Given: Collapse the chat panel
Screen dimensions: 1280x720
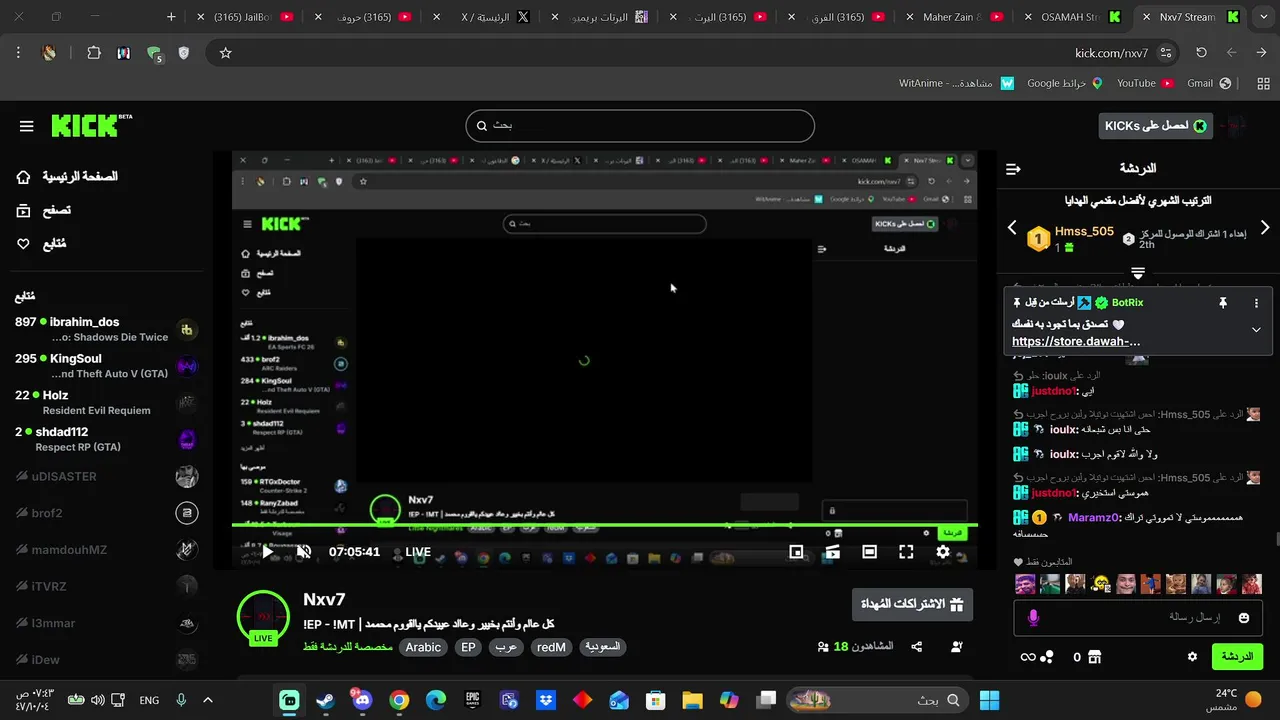Looking at the screenshot, I should 1013,169.
